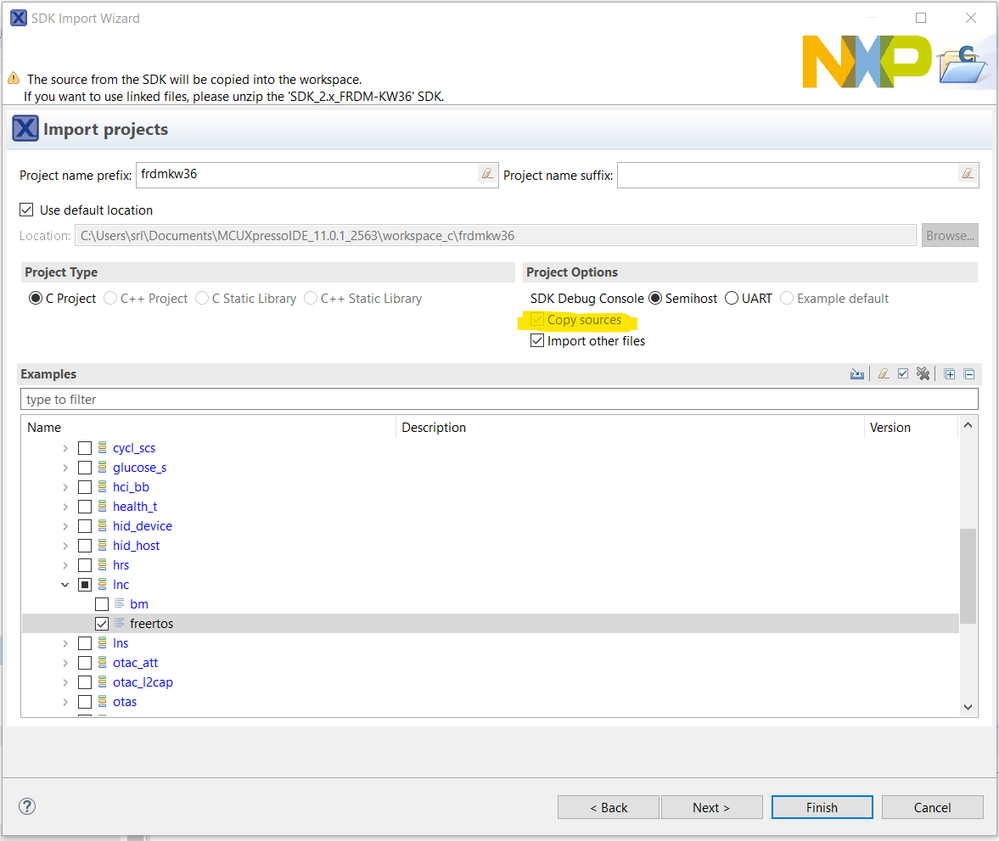Click the Version column header
The width and height of the screenshot is (999, 841).
911,428
